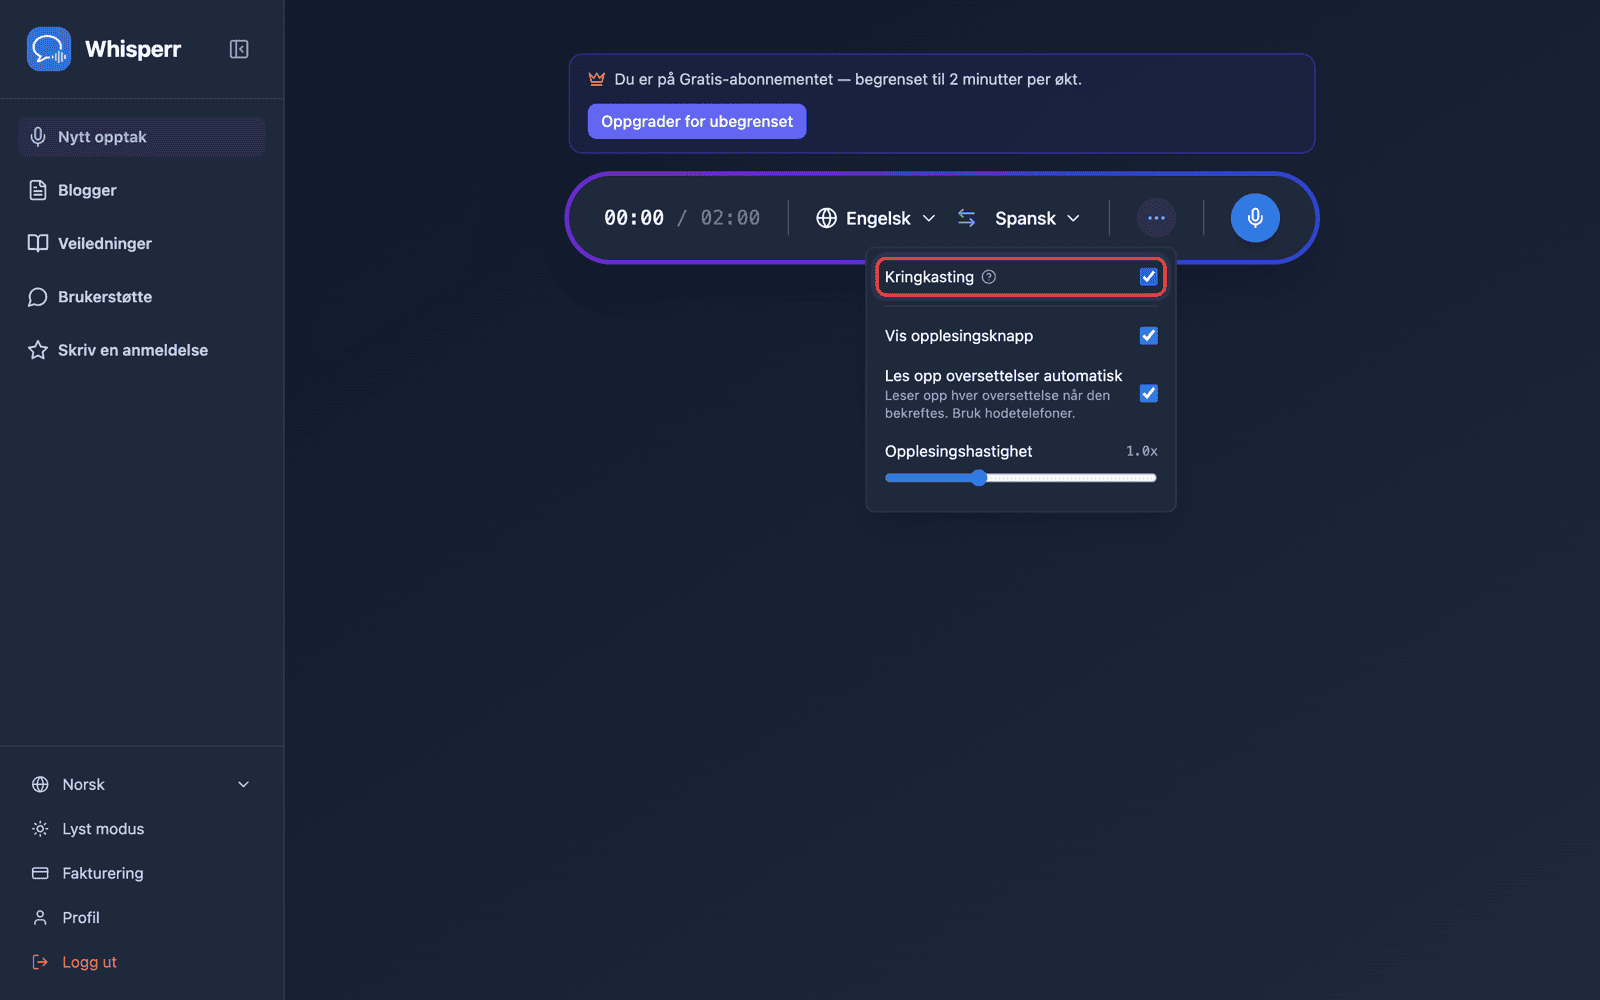Open the three-dot more options menu

pyautogui.click(x=1156, y=218)
